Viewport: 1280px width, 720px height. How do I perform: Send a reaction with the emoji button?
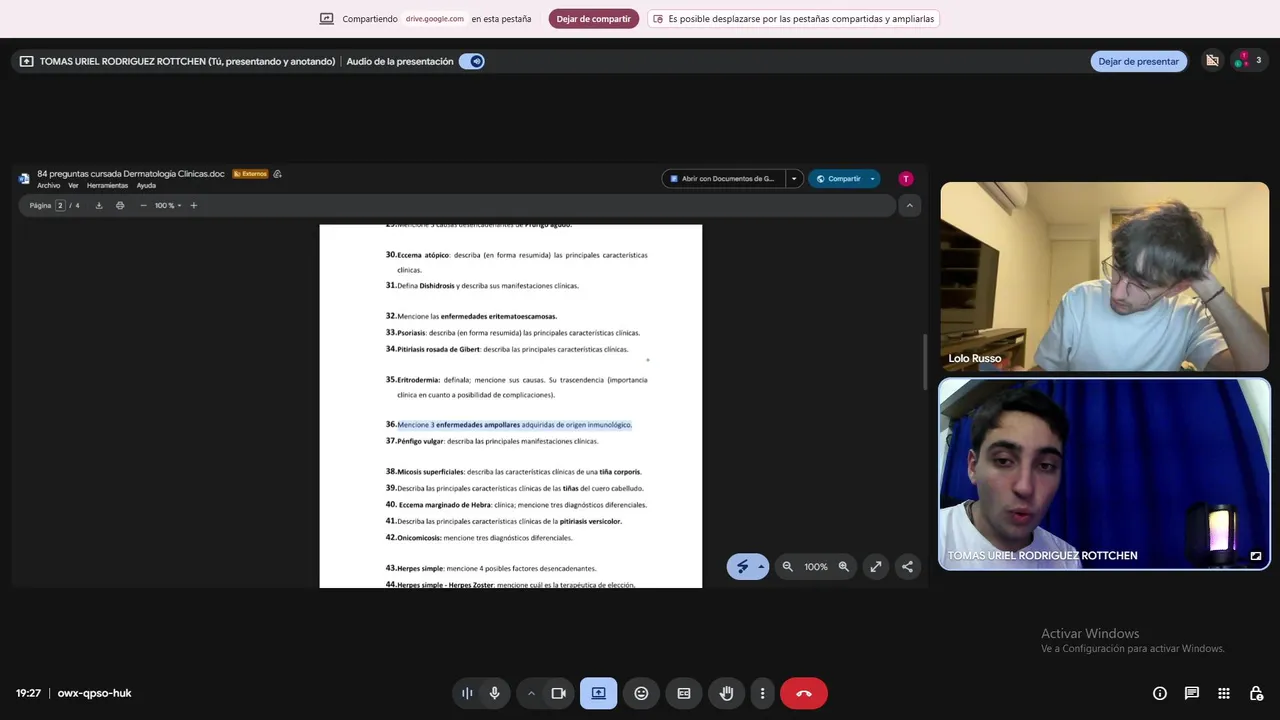pos(641,693)
